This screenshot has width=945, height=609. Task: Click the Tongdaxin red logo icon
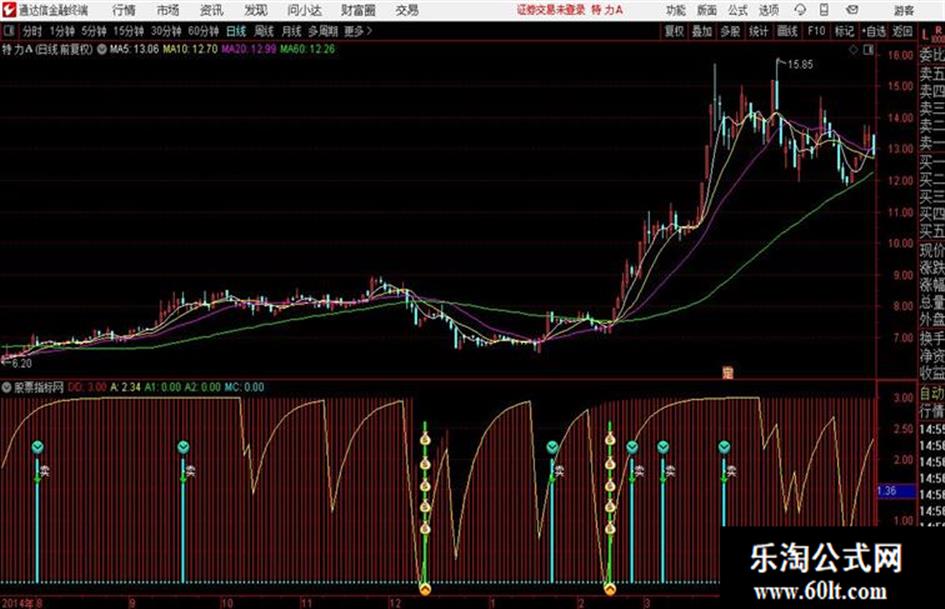(x=9, y=10)
